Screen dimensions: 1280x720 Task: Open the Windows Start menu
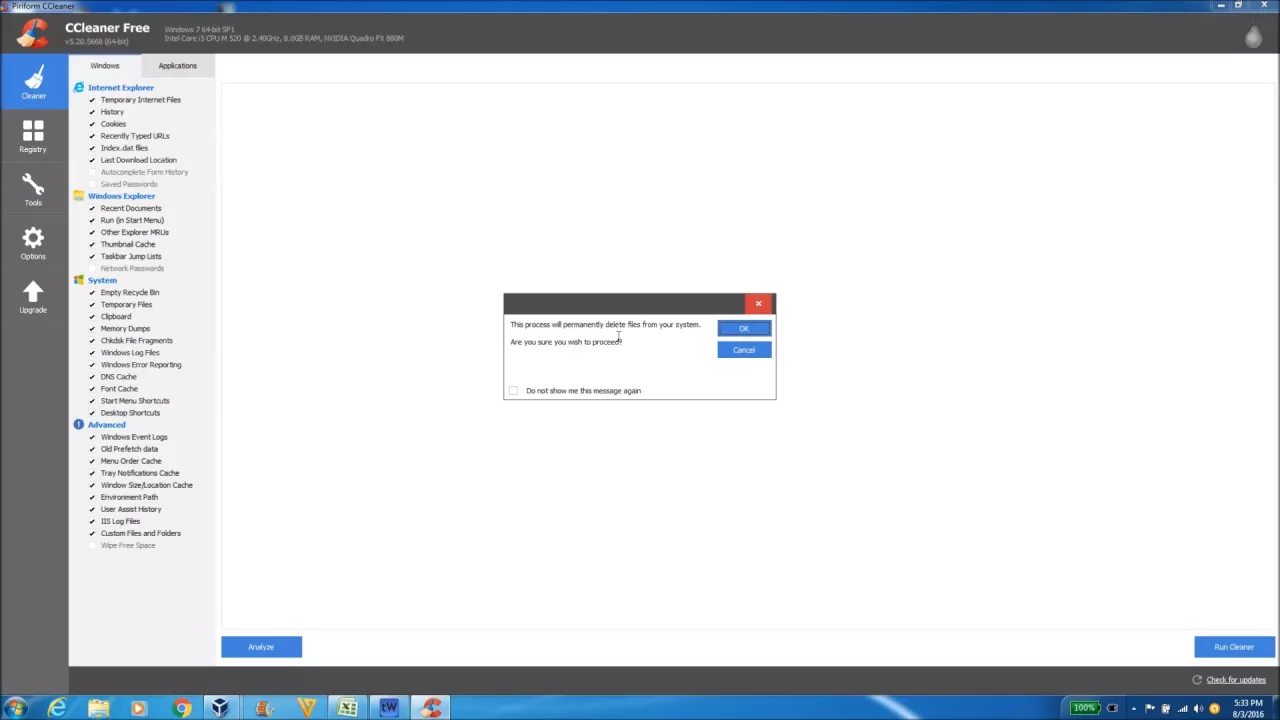click(15, 708)
